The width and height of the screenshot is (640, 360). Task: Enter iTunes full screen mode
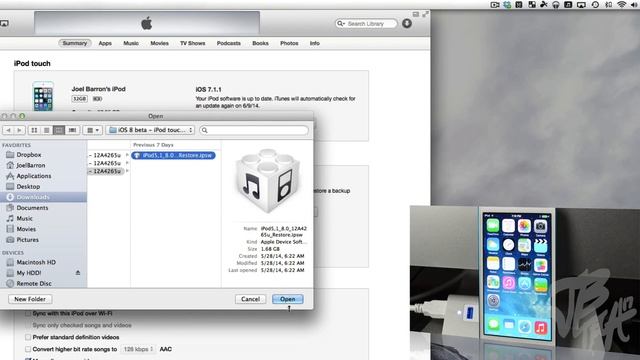[425, 14]
